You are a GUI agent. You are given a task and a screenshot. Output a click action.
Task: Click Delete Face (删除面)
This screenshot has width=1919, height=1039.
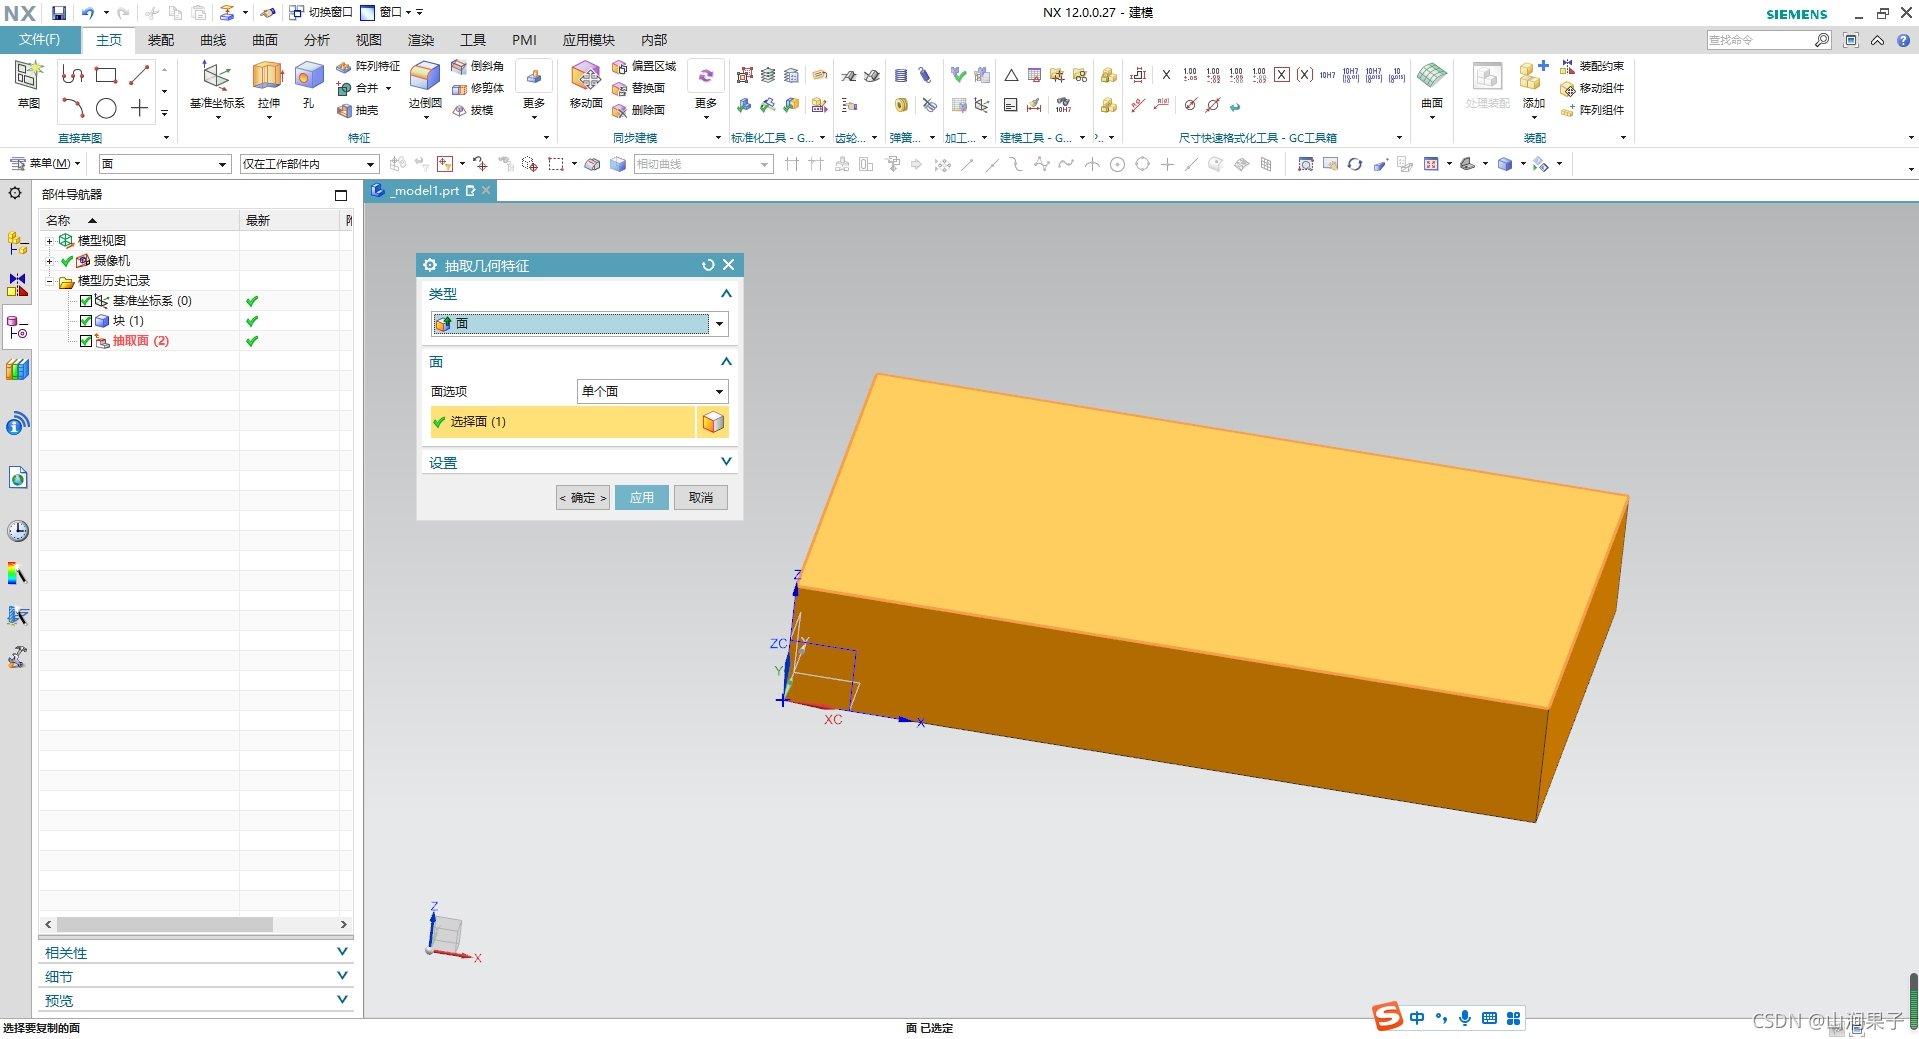(x=639, y=110)
